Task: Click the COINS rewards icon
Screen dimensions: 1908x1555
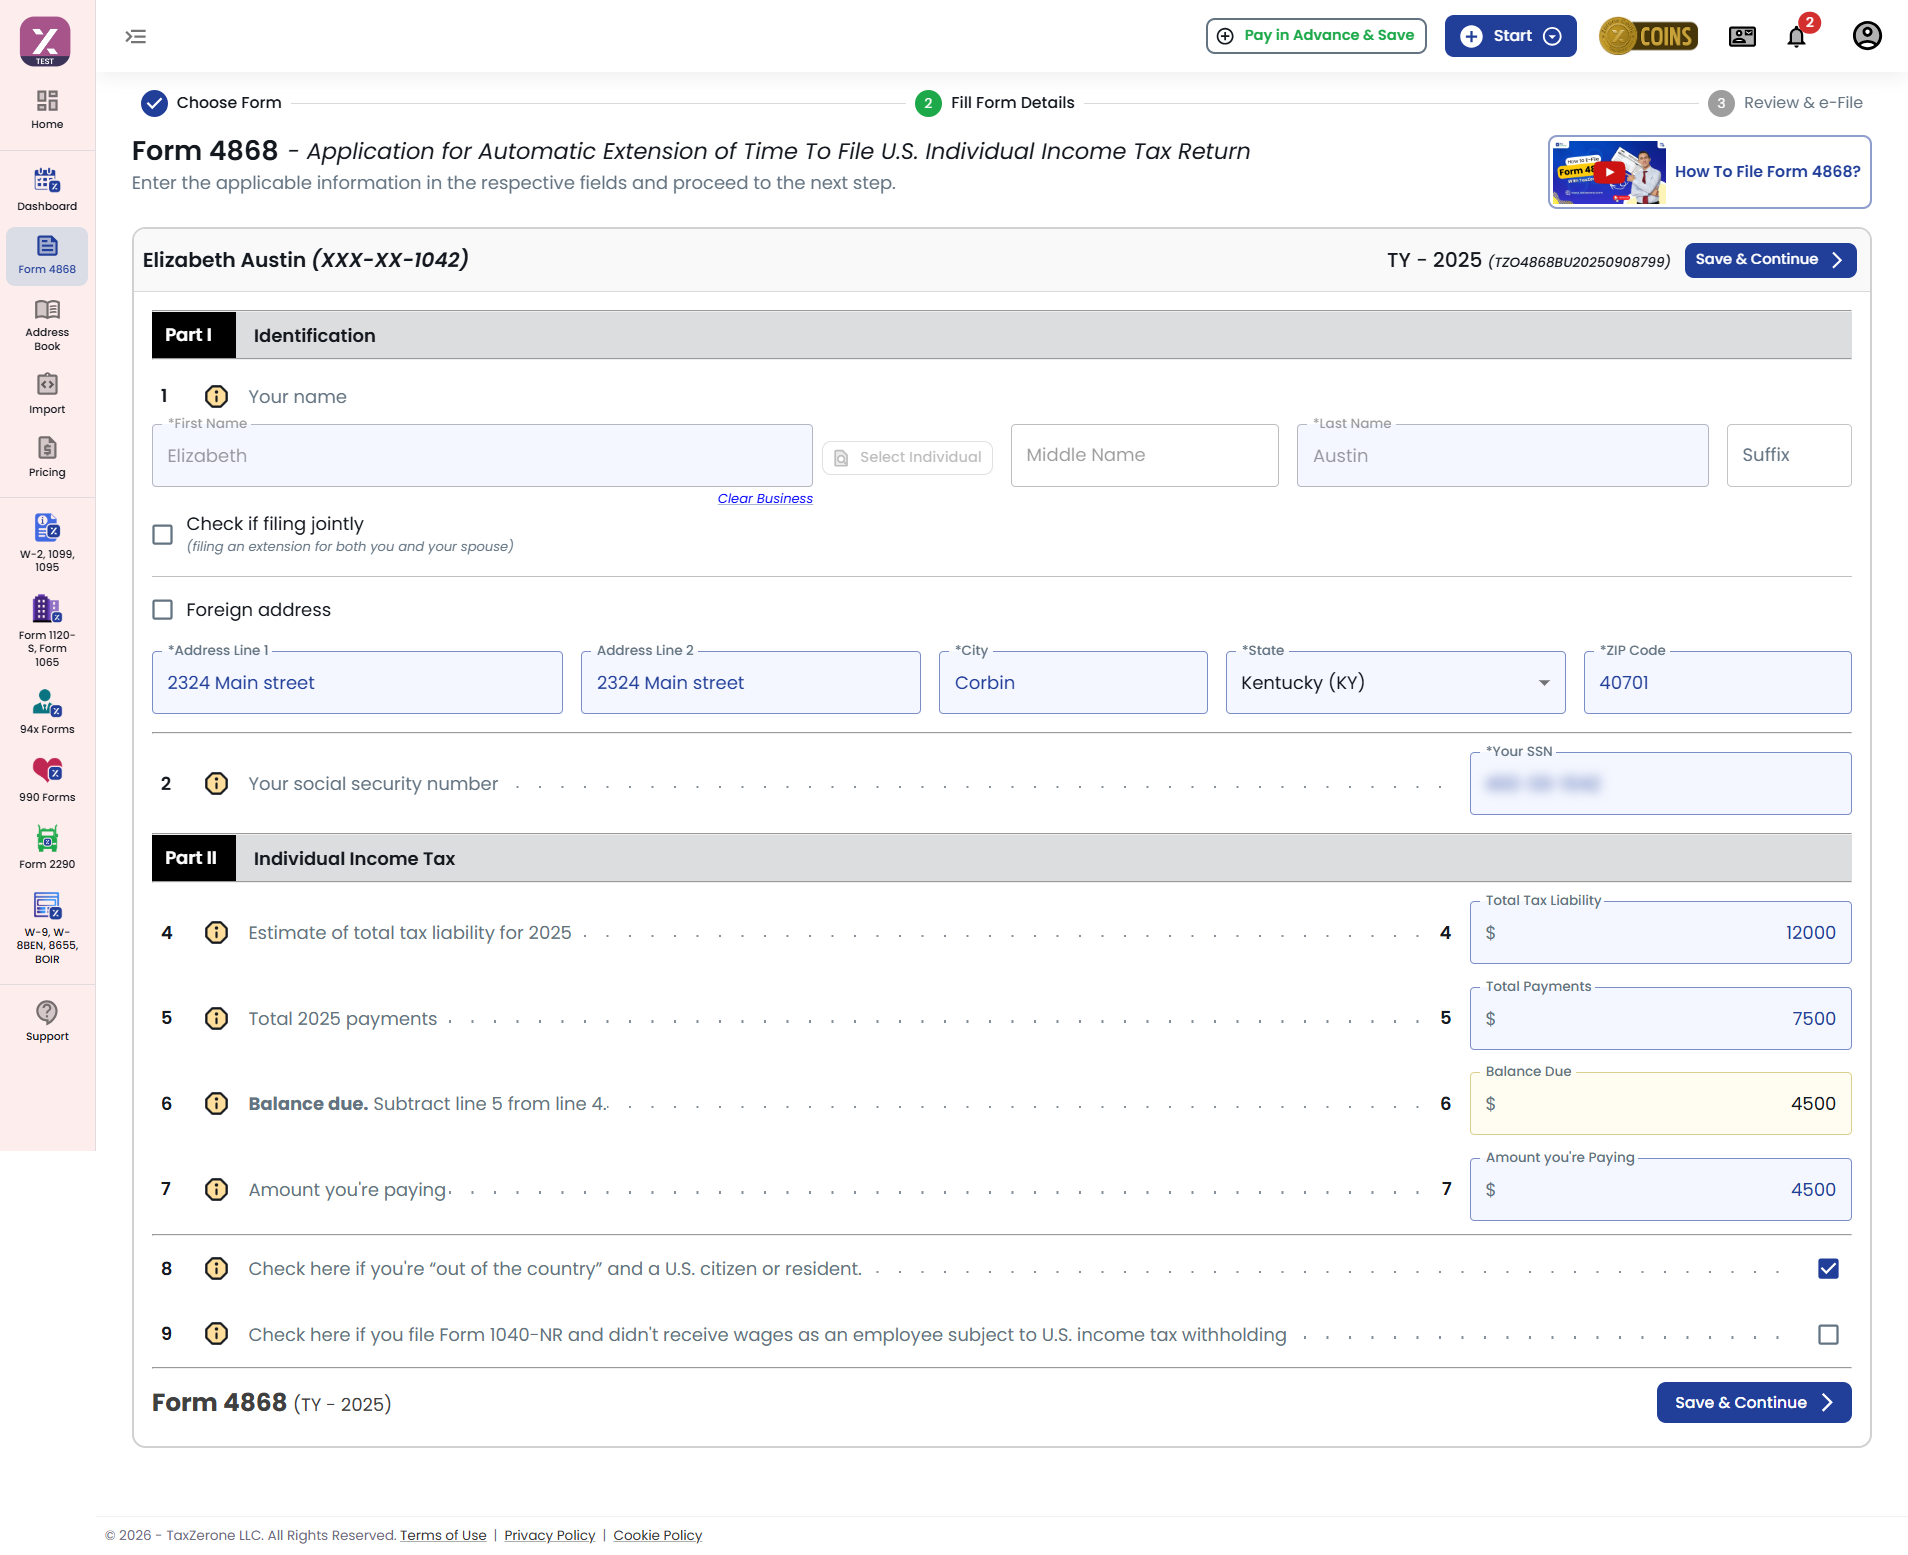Action: click(1649, 37)
